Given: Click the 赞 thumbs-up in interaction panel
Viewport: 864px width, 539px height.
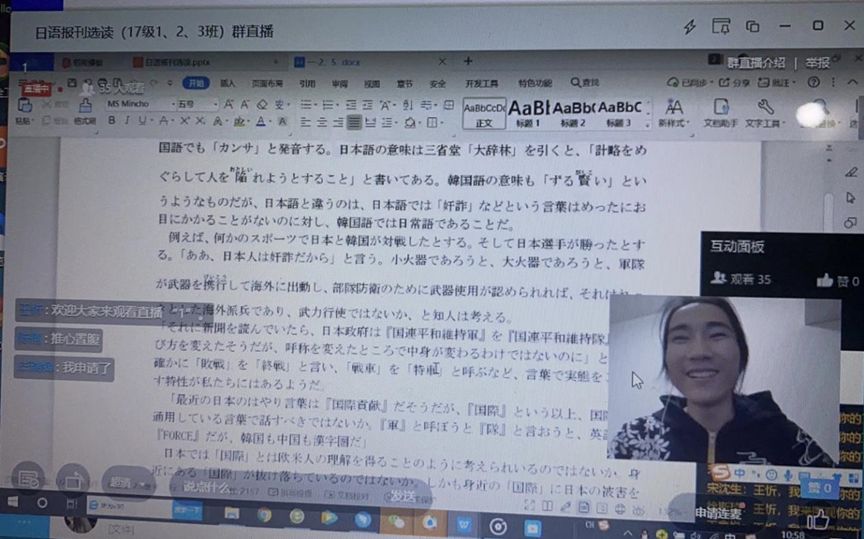Looking at the screenshot, I should (x=838, y=281).
